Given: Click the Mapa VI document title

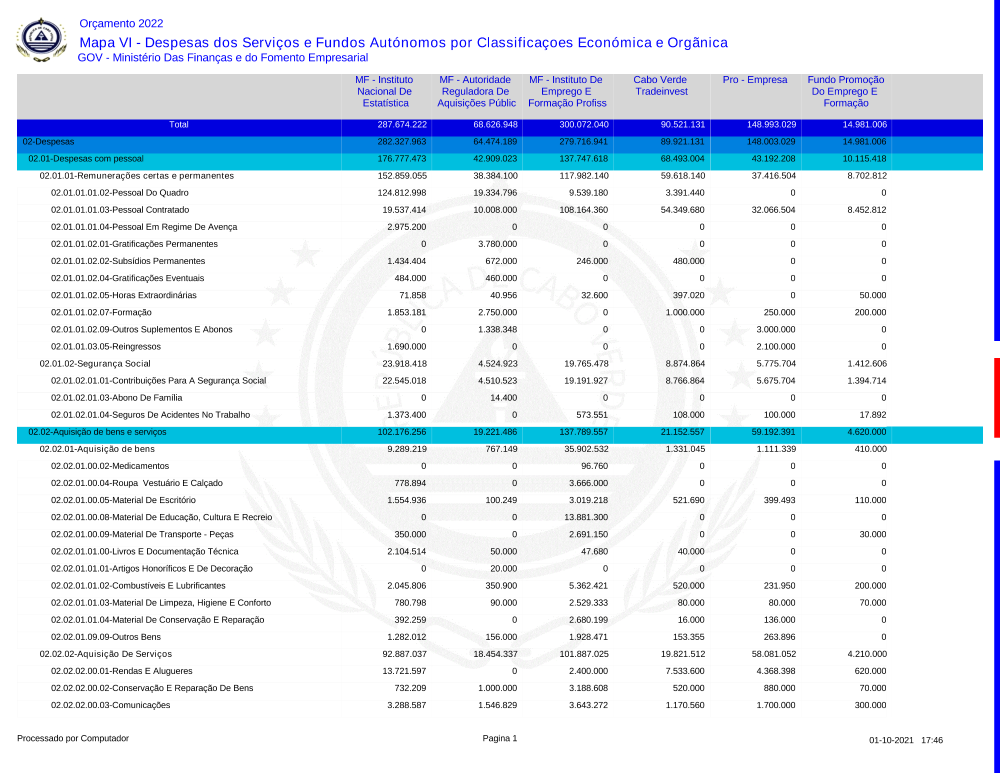Looking at the screenshot, I should pyautogui.click(x=403, y=42).
